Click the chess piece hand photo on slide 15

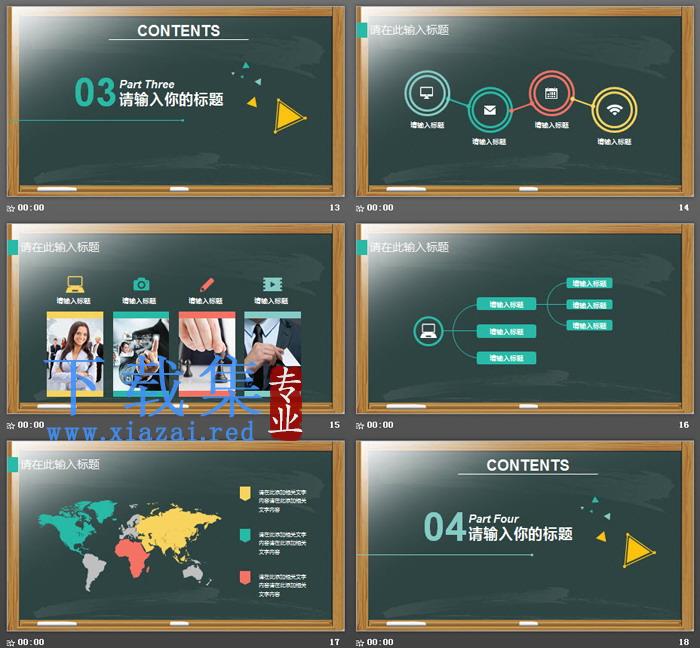[207, 354]
